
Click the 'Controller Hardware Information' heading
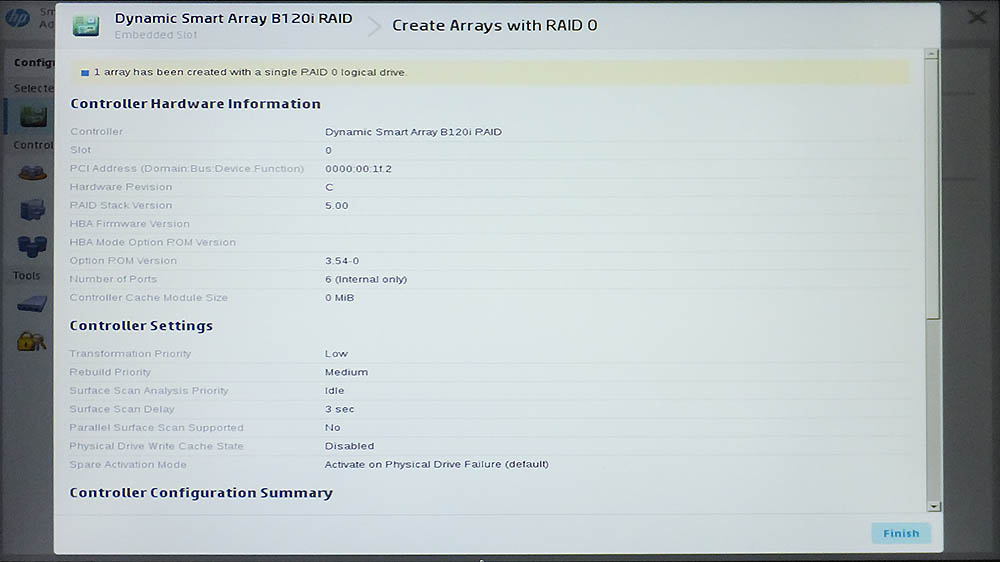(195, 103)
